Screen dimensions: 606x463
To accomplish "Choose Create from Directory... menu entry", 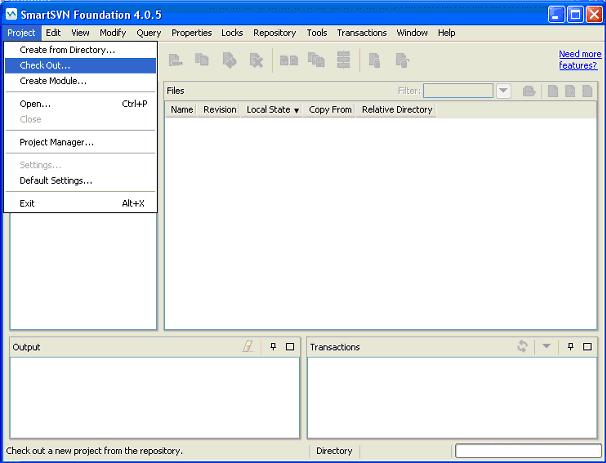I will (67, 50).
